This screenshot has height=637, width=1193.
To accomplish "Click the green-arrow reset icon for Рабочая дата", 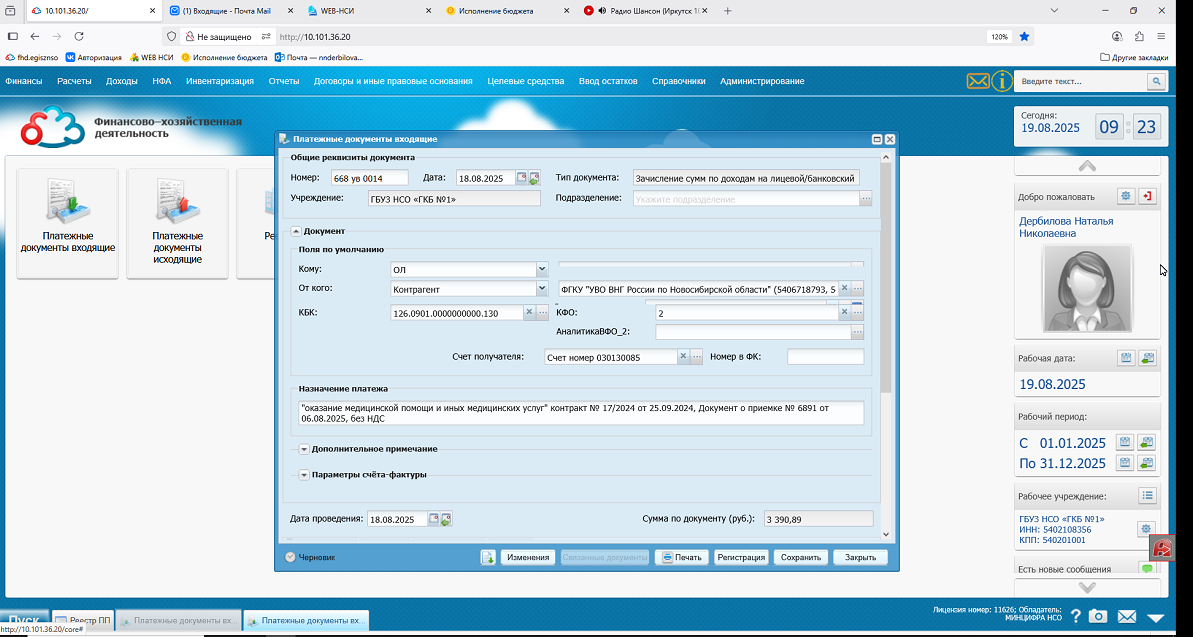I will coord(1147,358).
